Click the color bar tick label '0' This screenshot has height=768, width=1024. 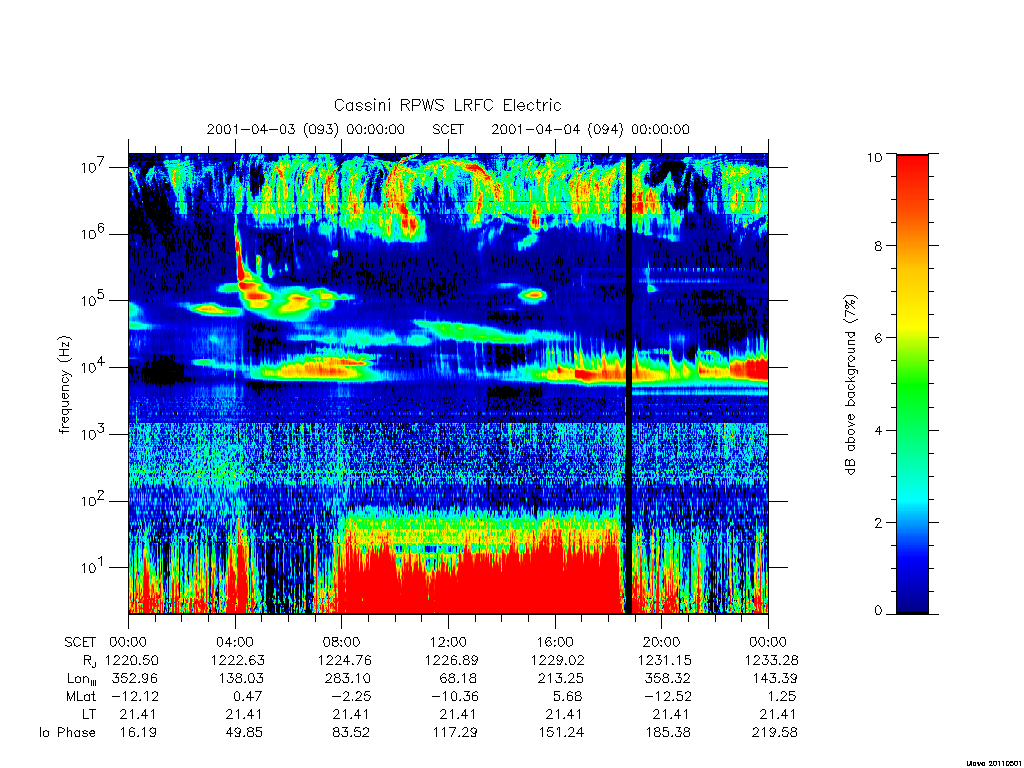pos(878,611)
